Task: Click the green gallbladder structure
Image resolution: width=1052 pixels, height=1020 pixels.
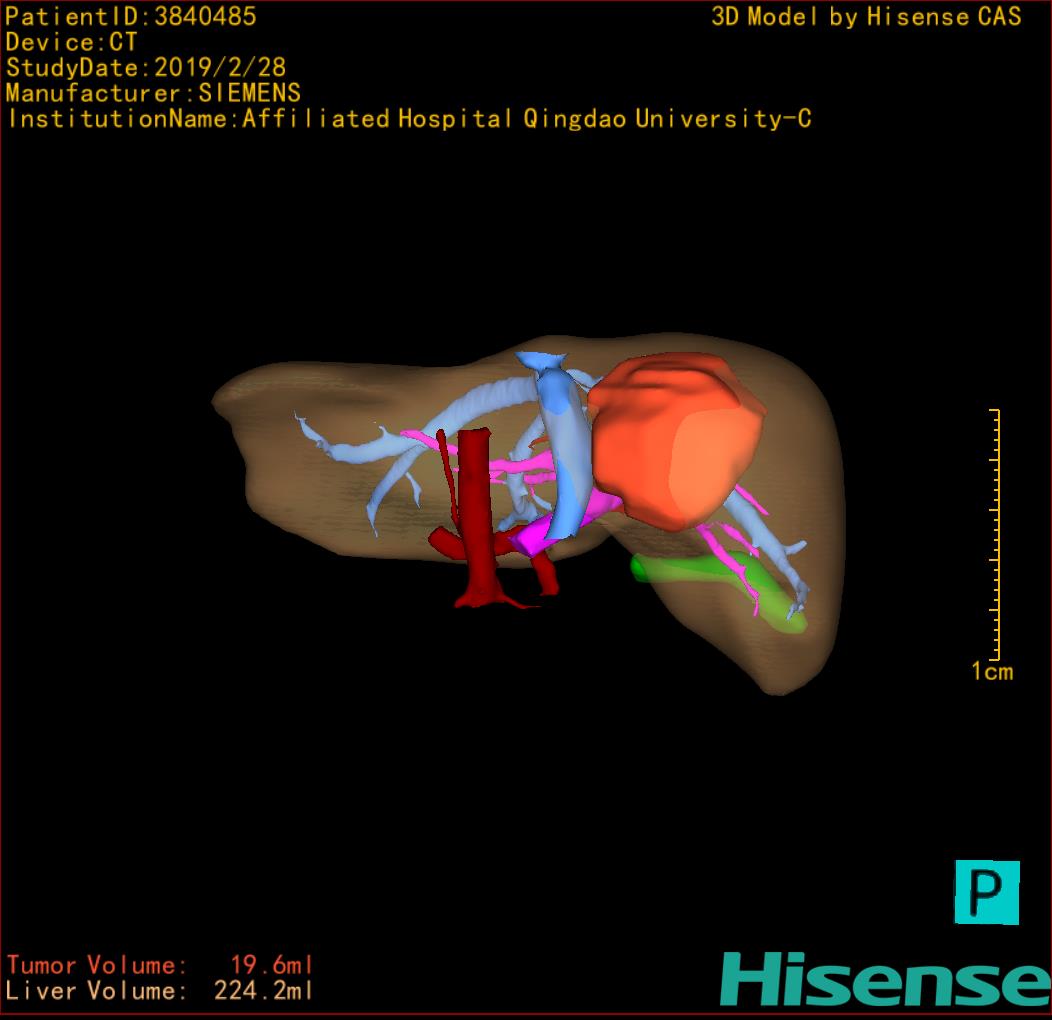Action: [x=718, y=593]
